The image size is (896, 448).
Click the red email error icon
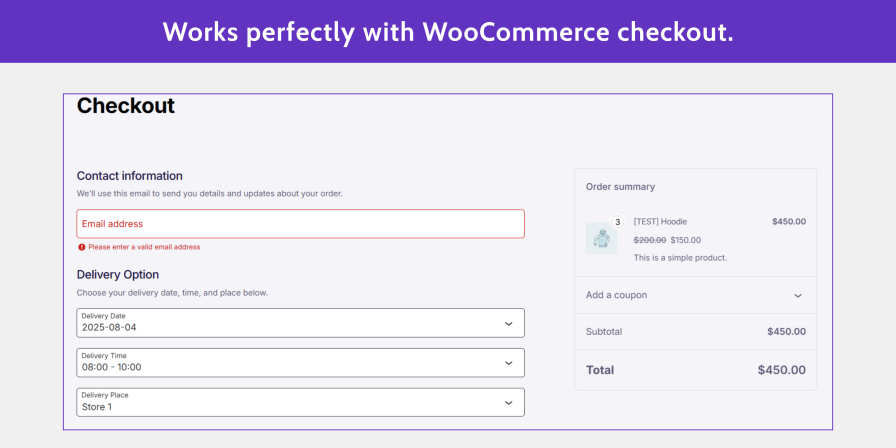pyautogui.click(x=82, y=247)
